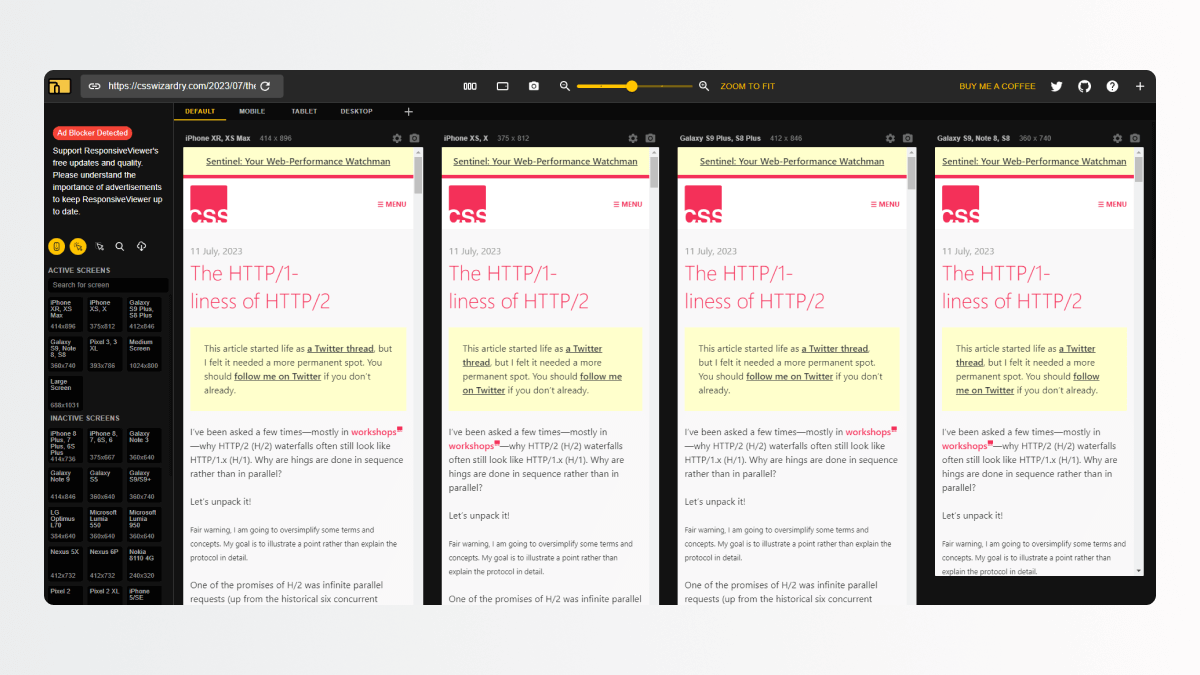Open the screen search magnifier icon
The image size is (1200, 675).
120,245
